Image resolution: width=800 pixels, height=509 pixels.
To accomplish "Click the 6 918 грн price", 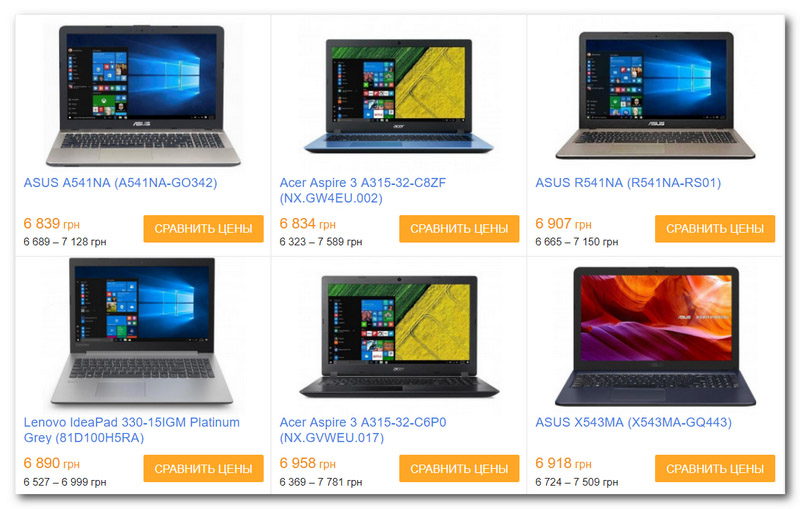I will click(x=563, y=463).
